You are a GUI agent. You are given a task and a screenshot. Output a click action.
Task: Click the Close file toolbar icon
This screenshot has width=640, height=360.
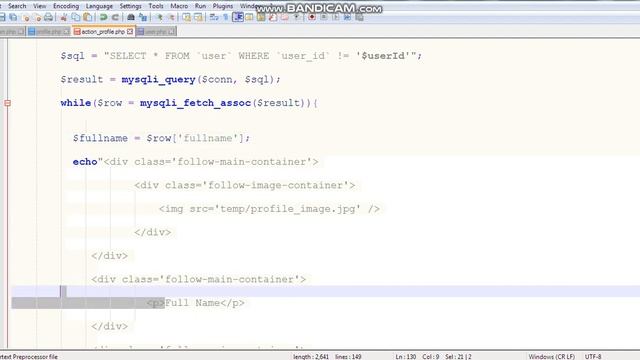tap(26, 17)
